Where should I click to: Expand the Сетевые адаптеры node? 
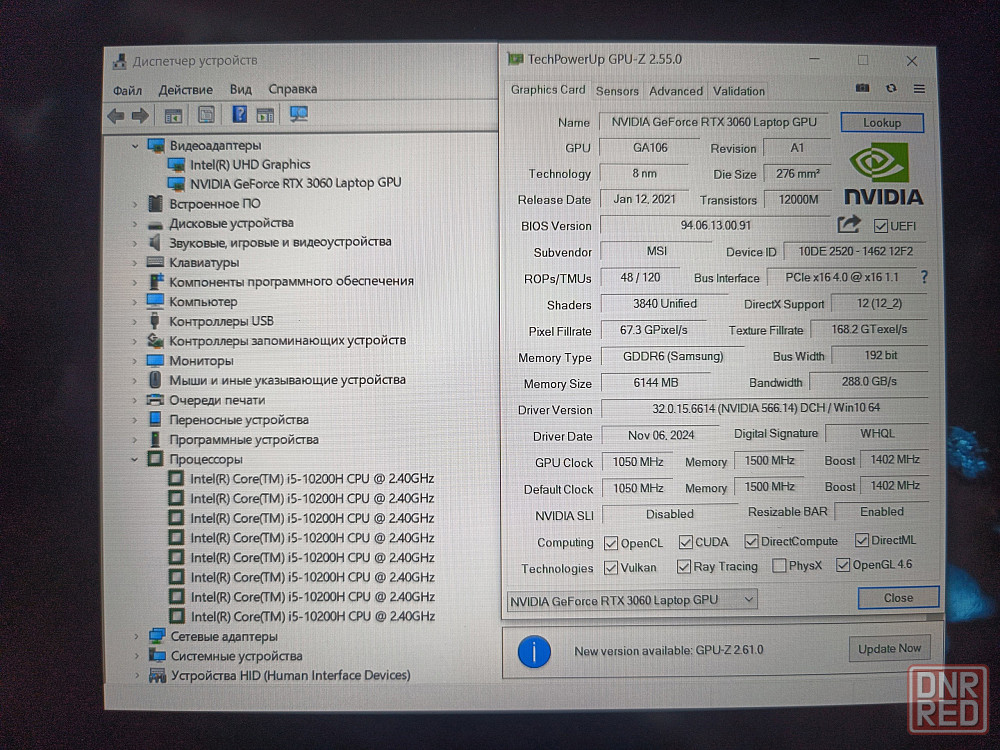136,636
